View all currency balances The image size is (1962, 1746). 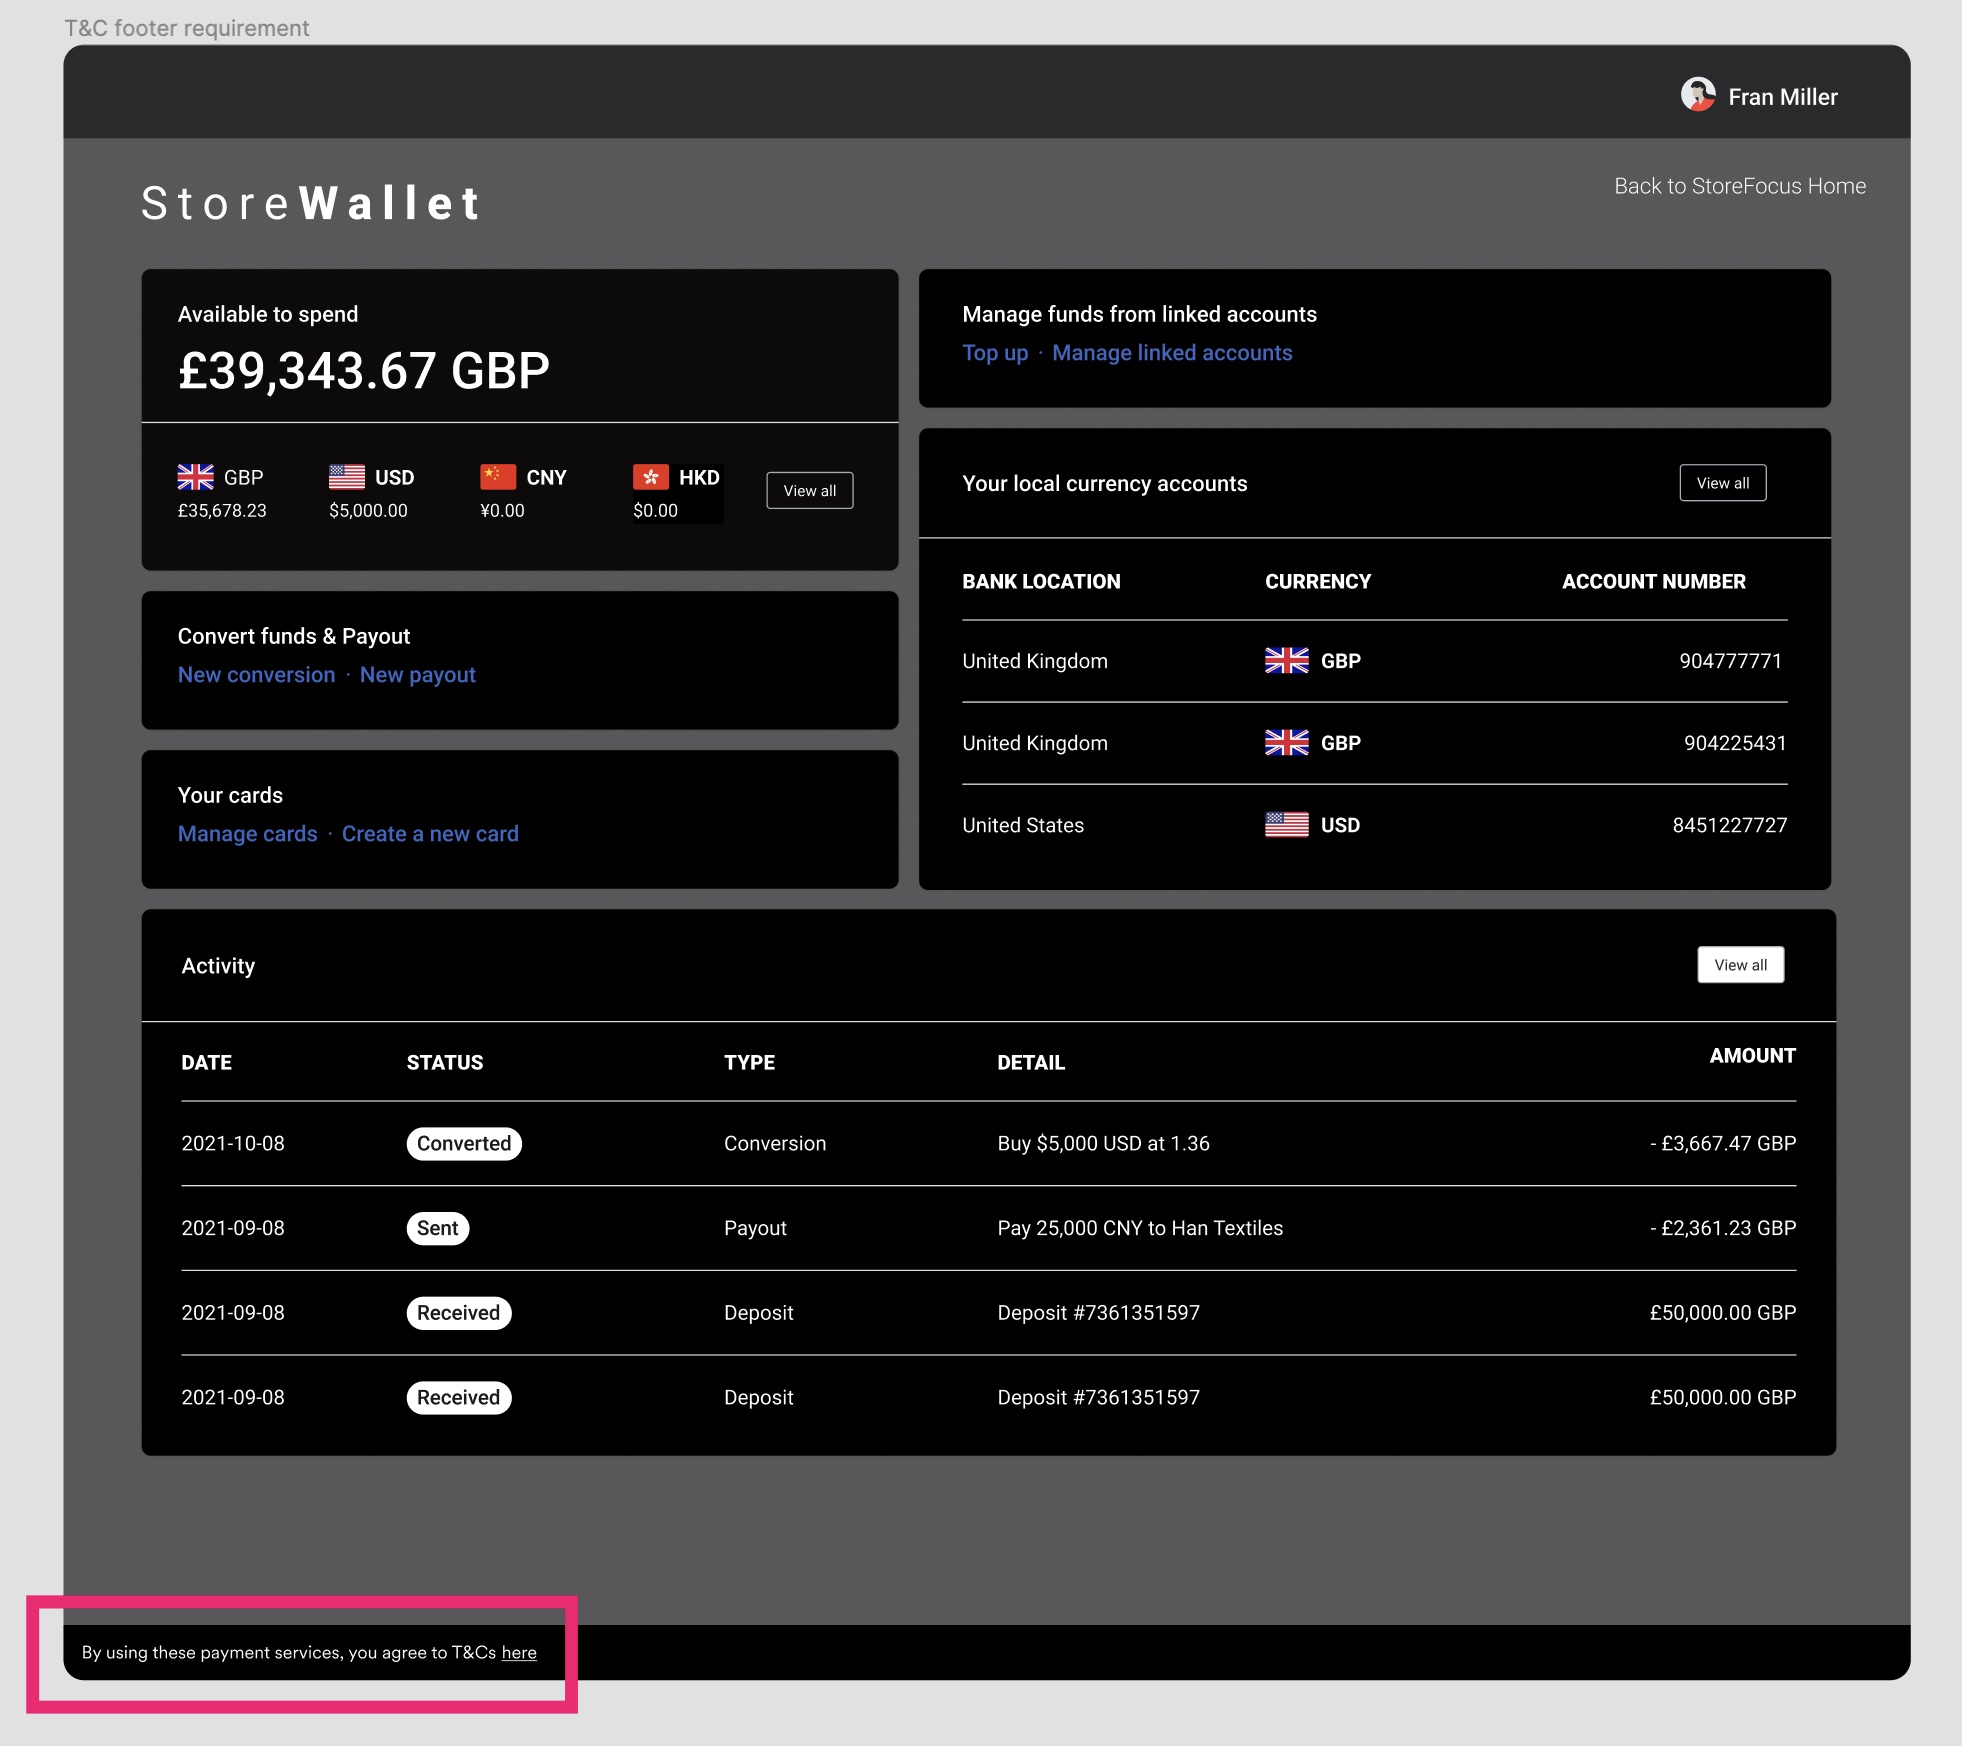point(809,491)
